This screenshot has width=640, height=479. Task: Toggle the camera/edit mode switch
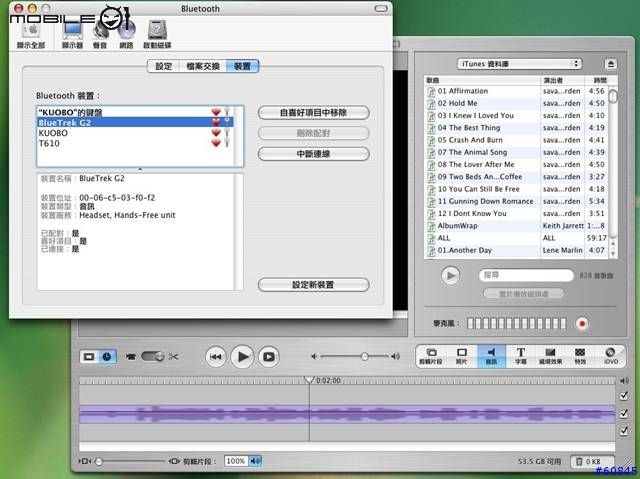coord(152,357)
